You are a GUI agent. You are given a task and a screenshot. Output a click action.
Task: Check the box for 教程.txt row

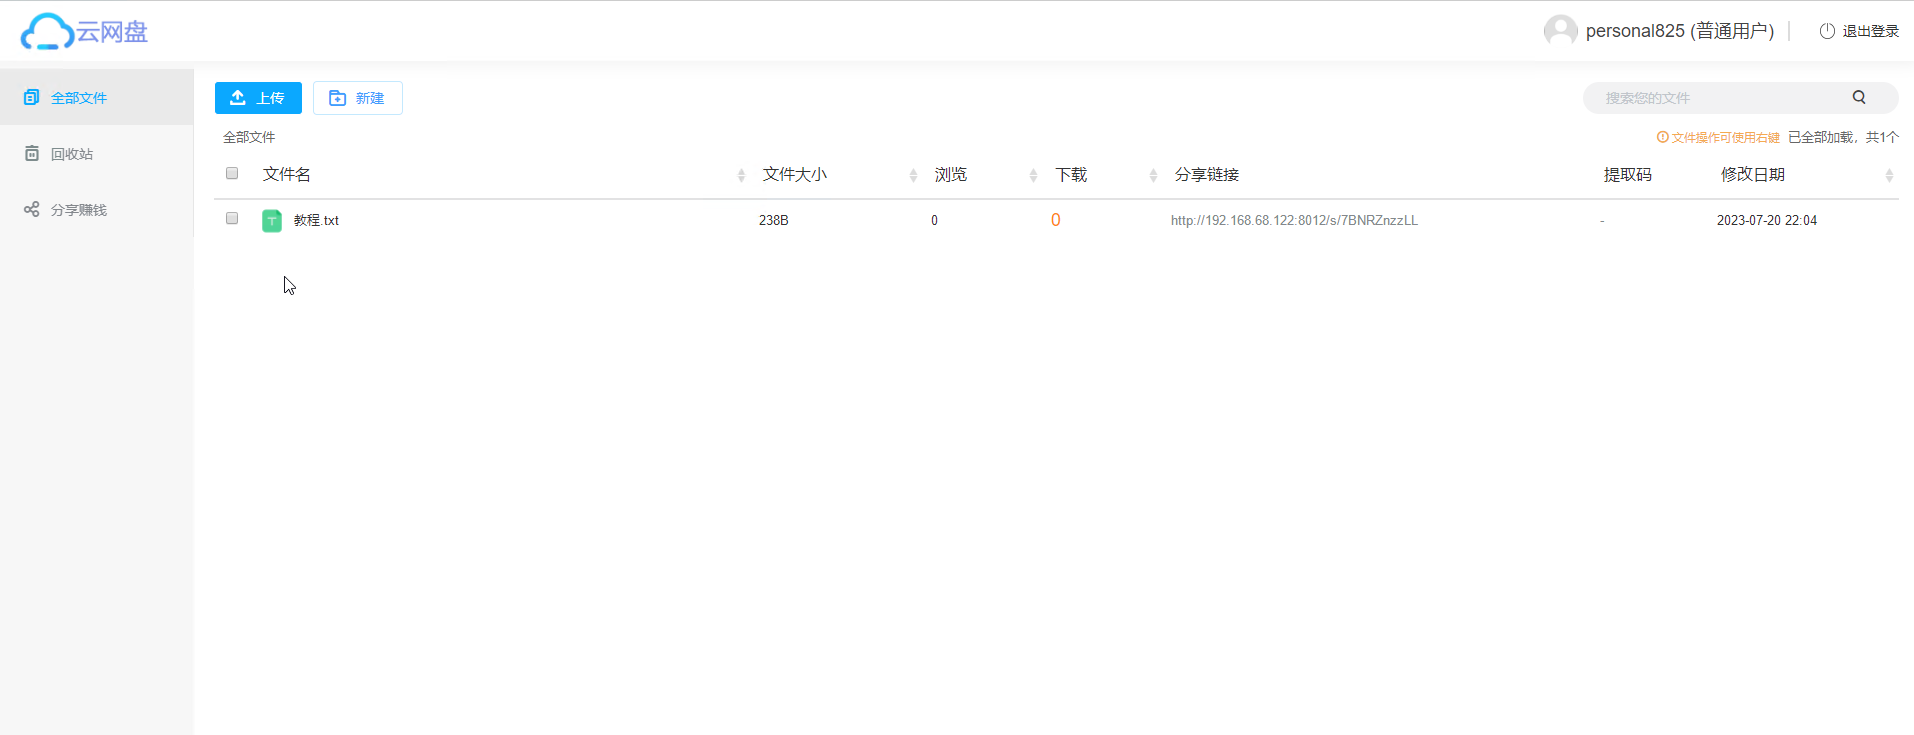tap(232, 218)
